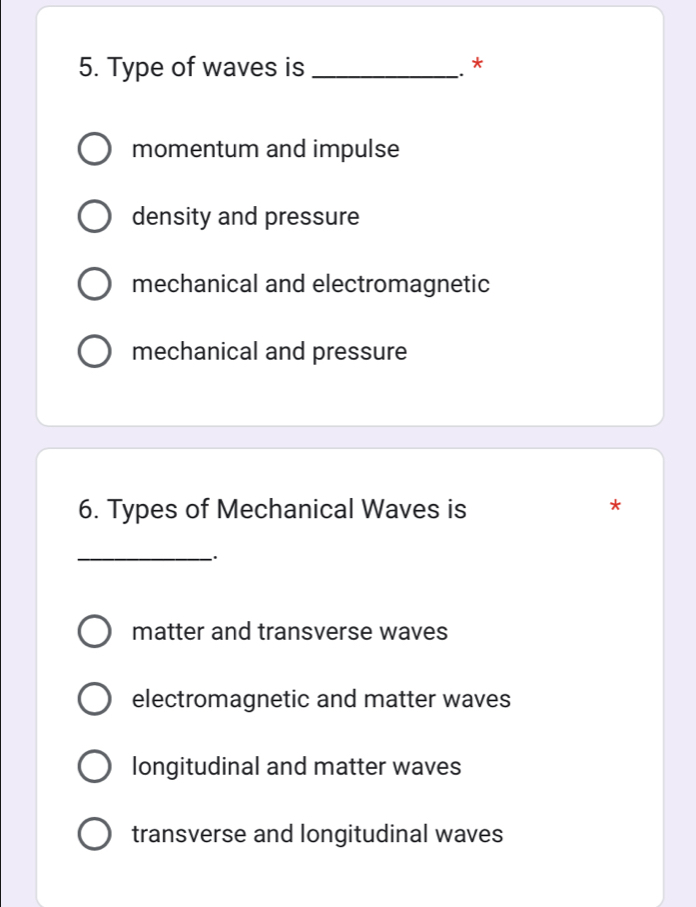Pick "matter and transverse waves" for question 6

[94, 631]
